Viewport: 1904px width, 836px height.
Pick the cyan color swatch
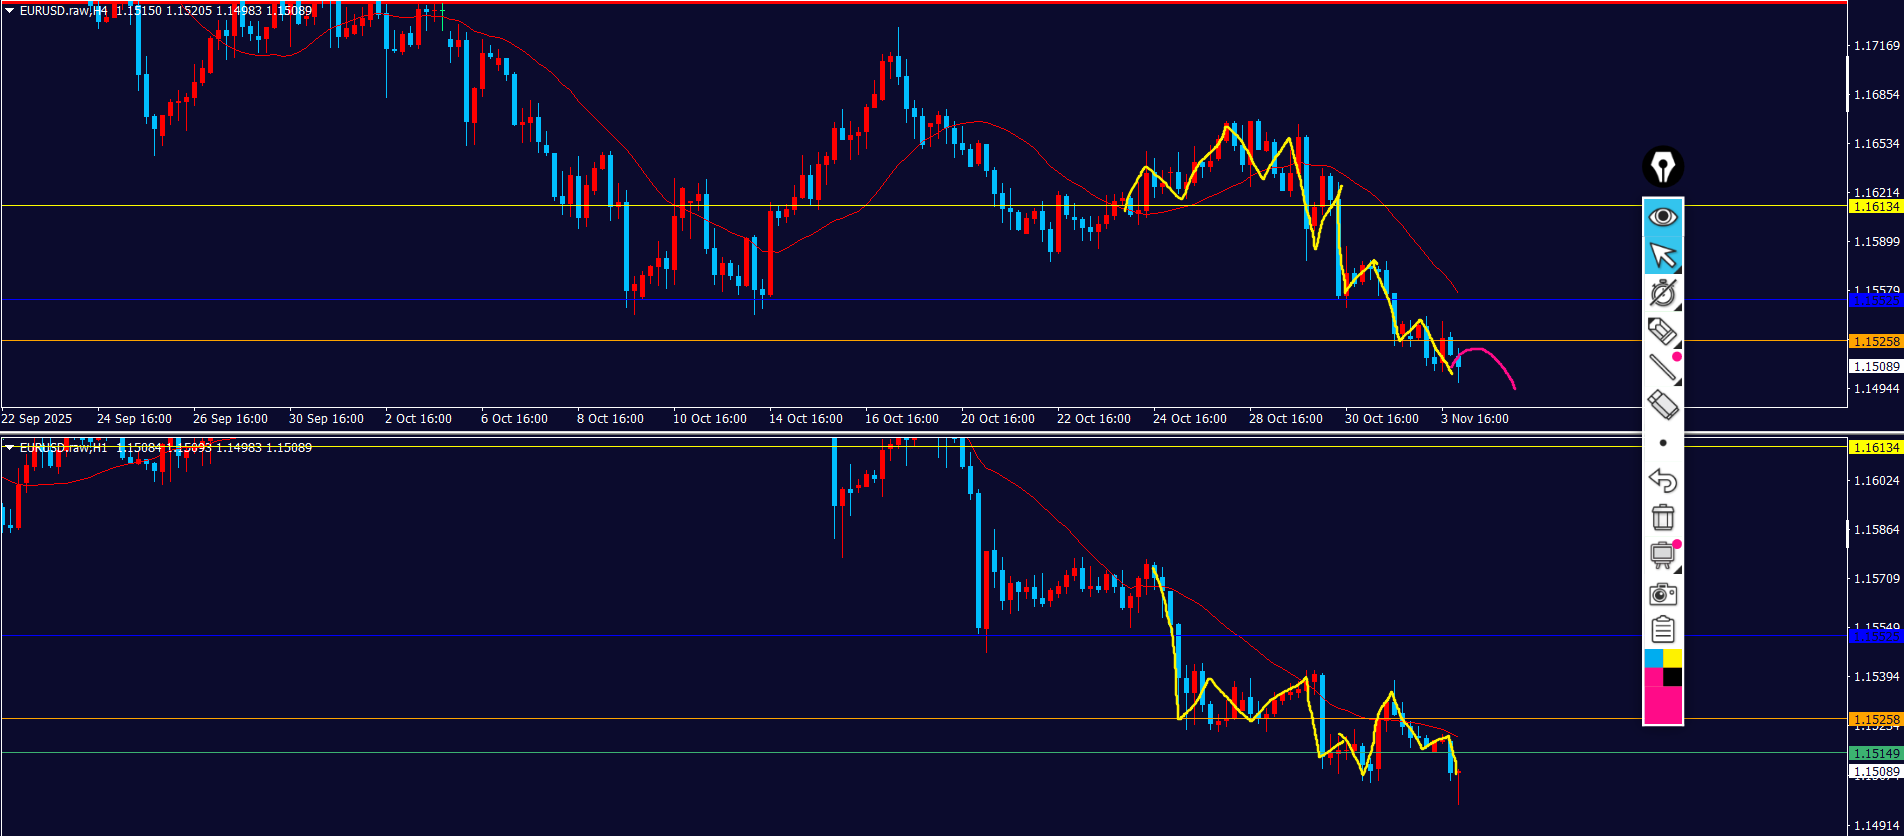pyautogui.click(x=1653, y=658)
